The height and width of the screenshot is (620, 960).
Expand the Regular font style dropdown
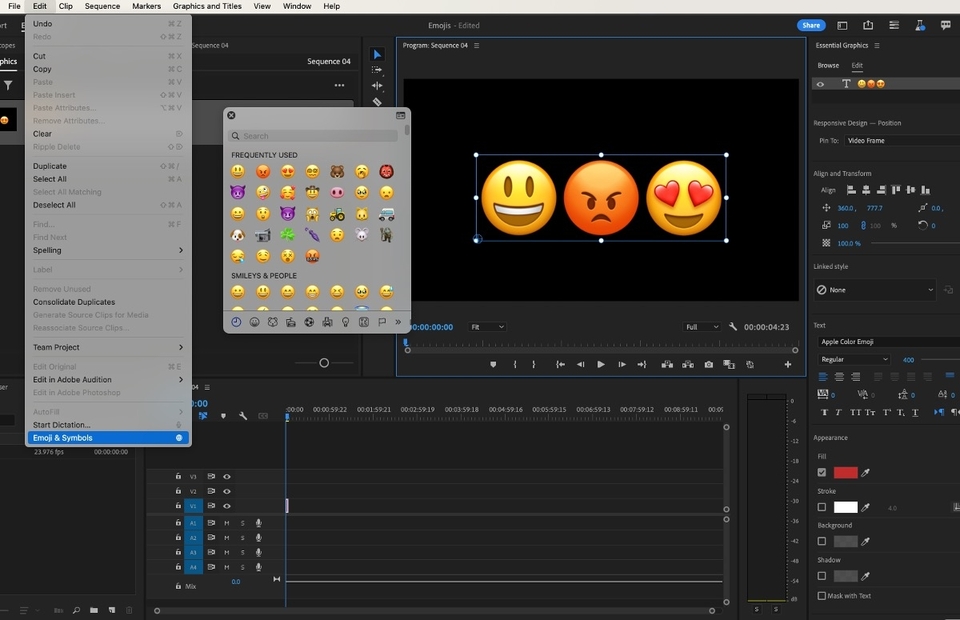pyautogui.click(x=854, y=359)
